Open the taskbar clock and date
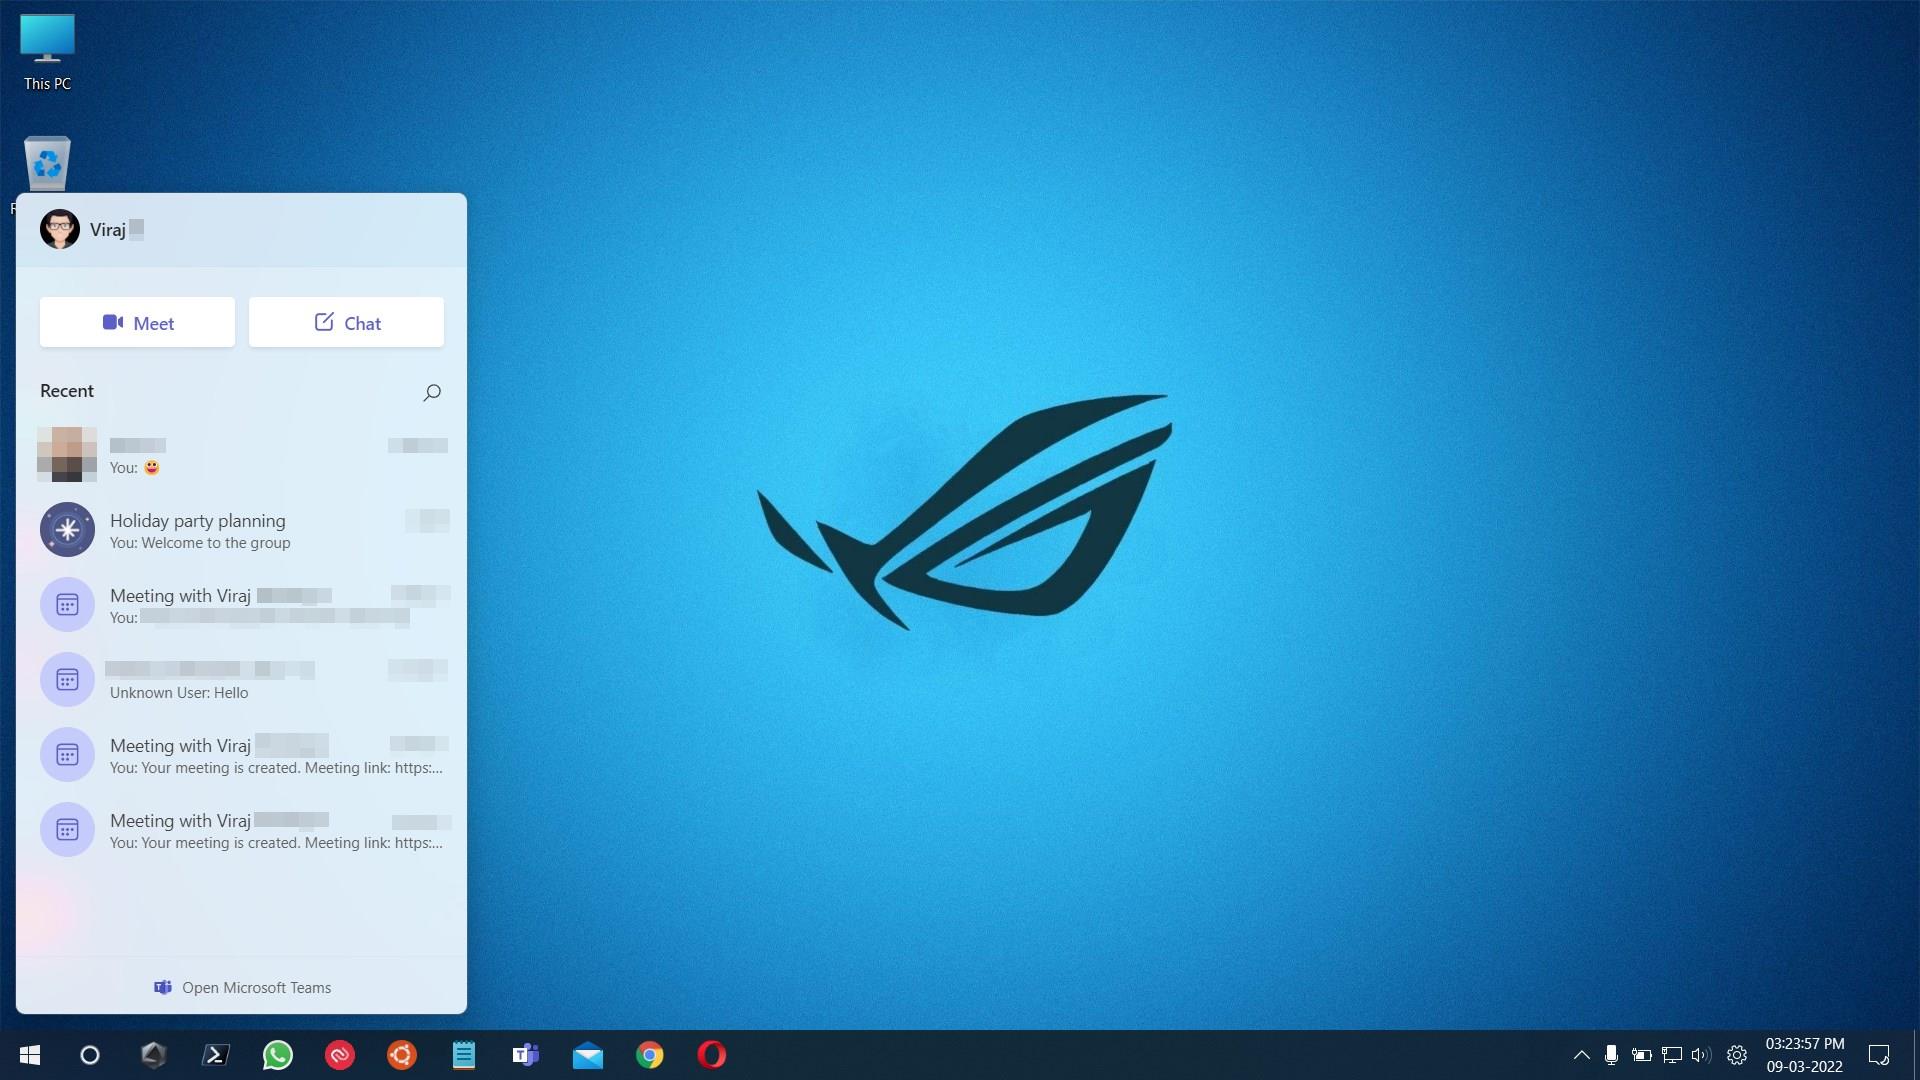Viewport: 1920px width, 1080px height. click(x=1805, y=1055)
